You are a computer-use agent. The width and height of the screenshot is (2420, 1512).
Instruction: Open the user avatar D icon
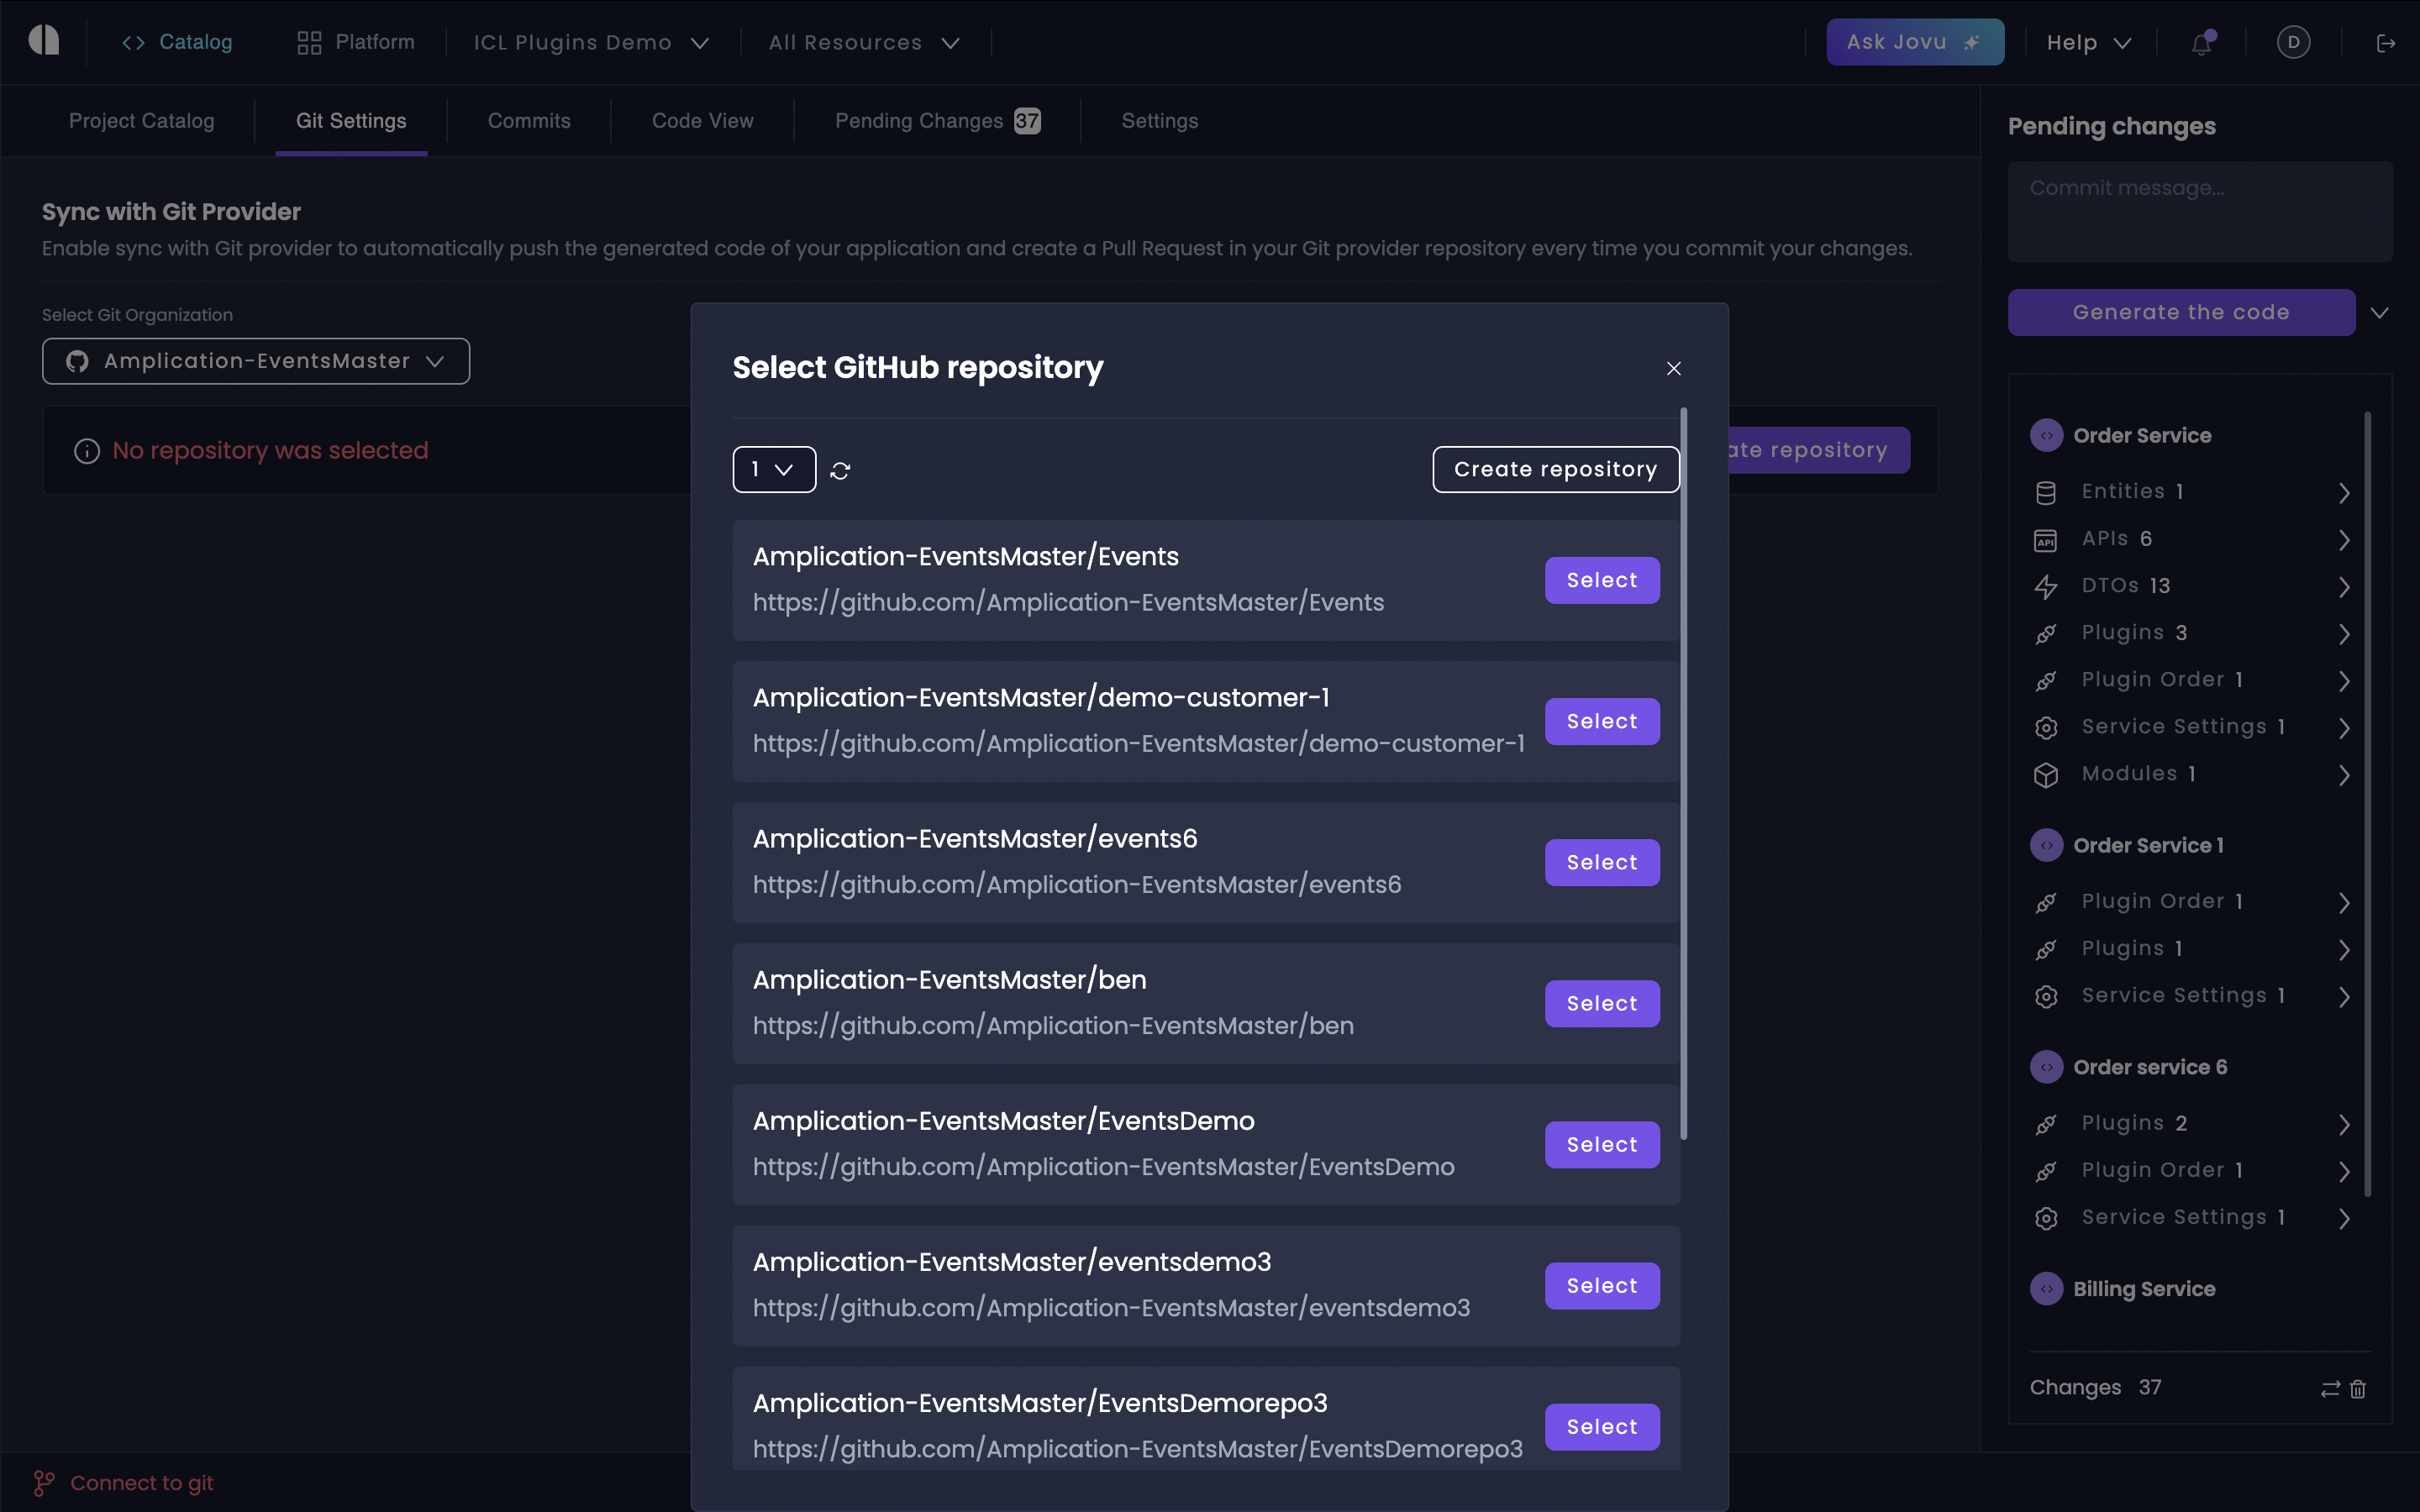[2293, 42]
